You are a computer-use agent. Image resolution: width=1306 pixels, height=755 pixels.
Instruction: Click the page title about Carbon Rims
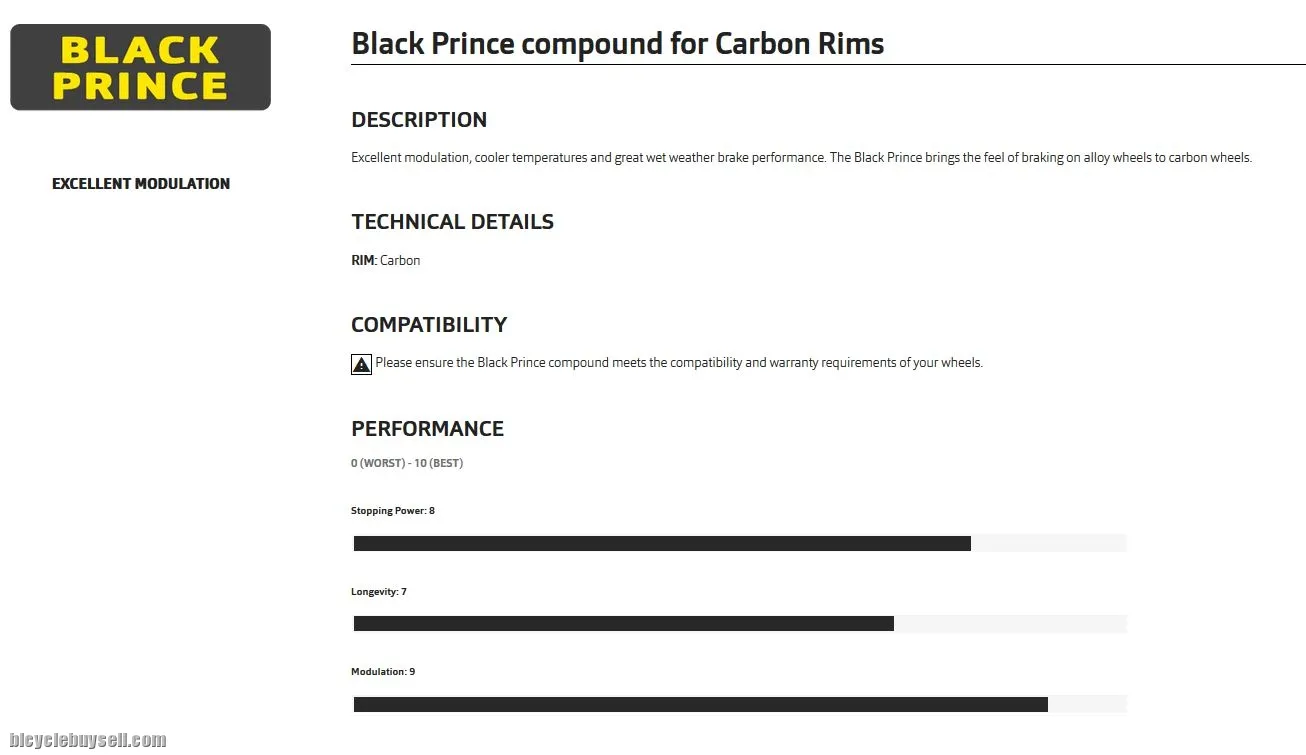(617, 44)
